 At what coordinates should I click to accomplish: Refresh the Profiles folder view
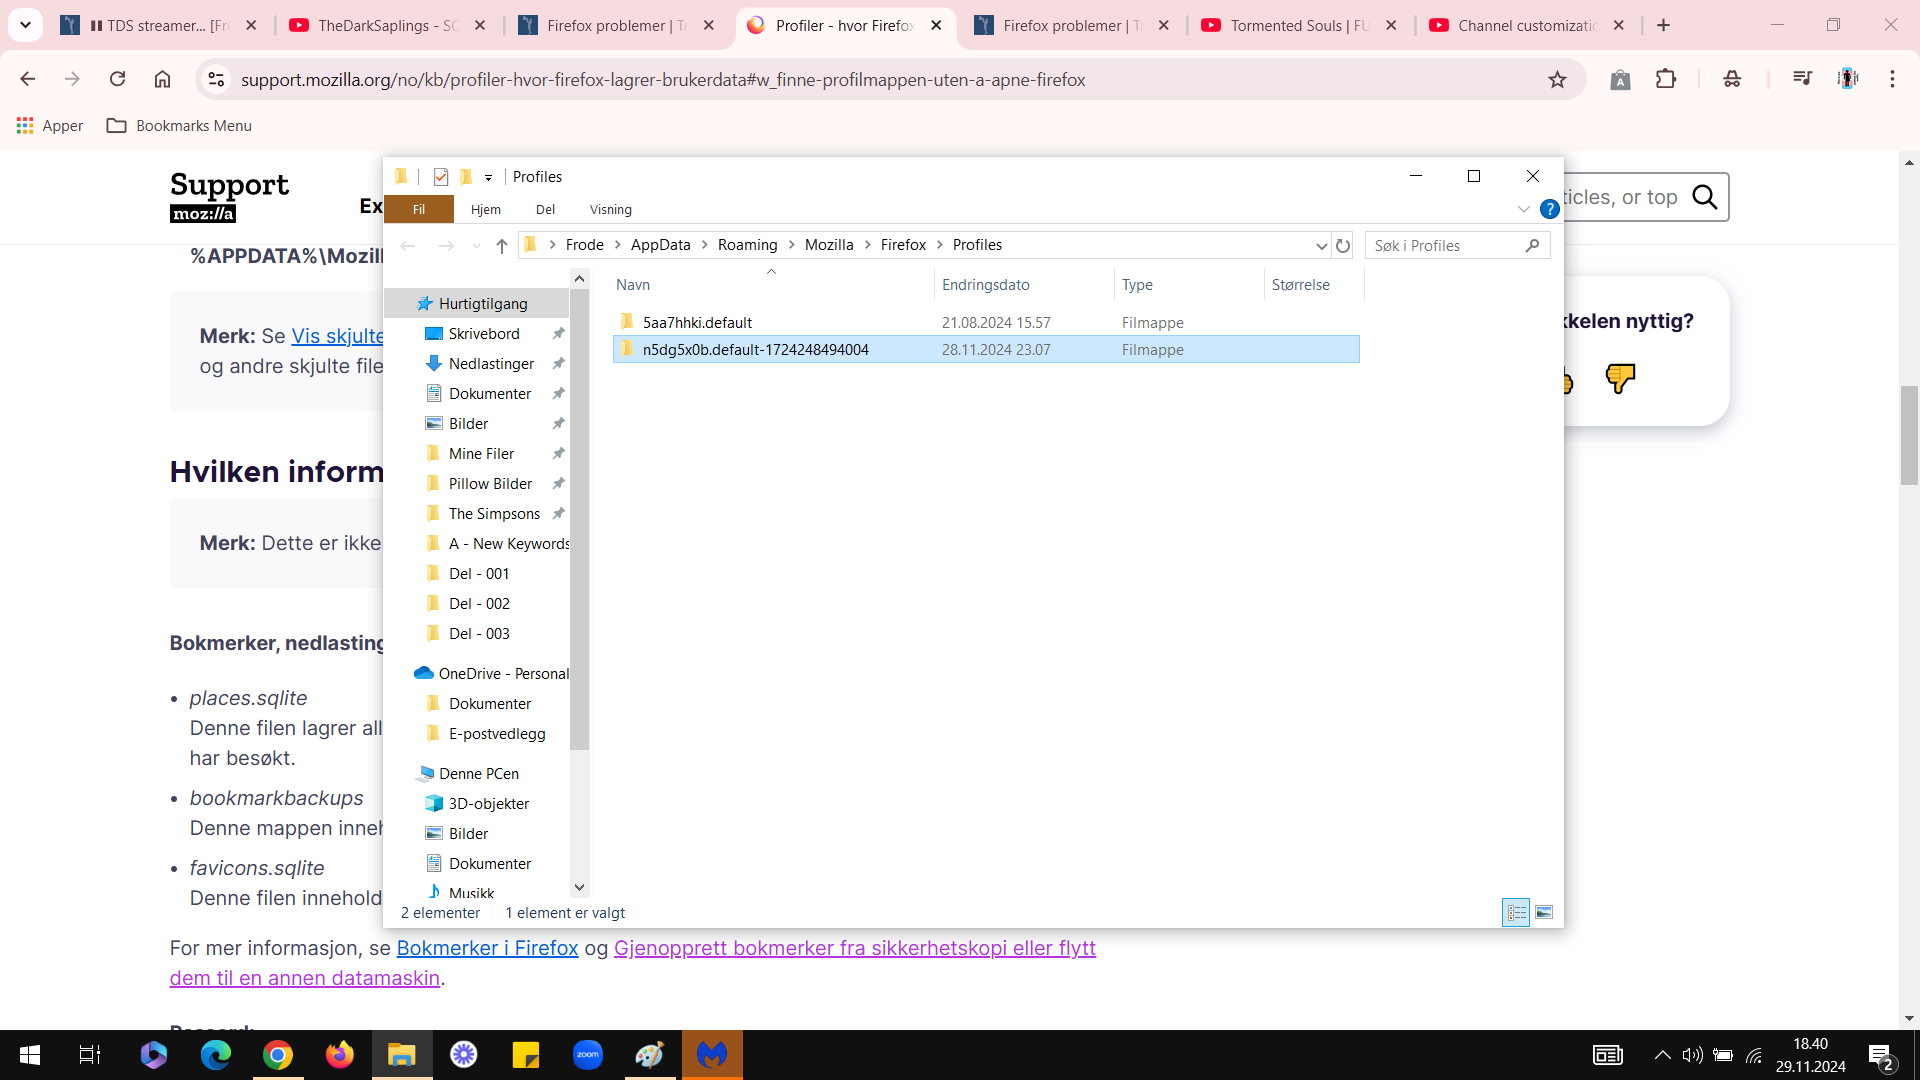[1343, 245]
